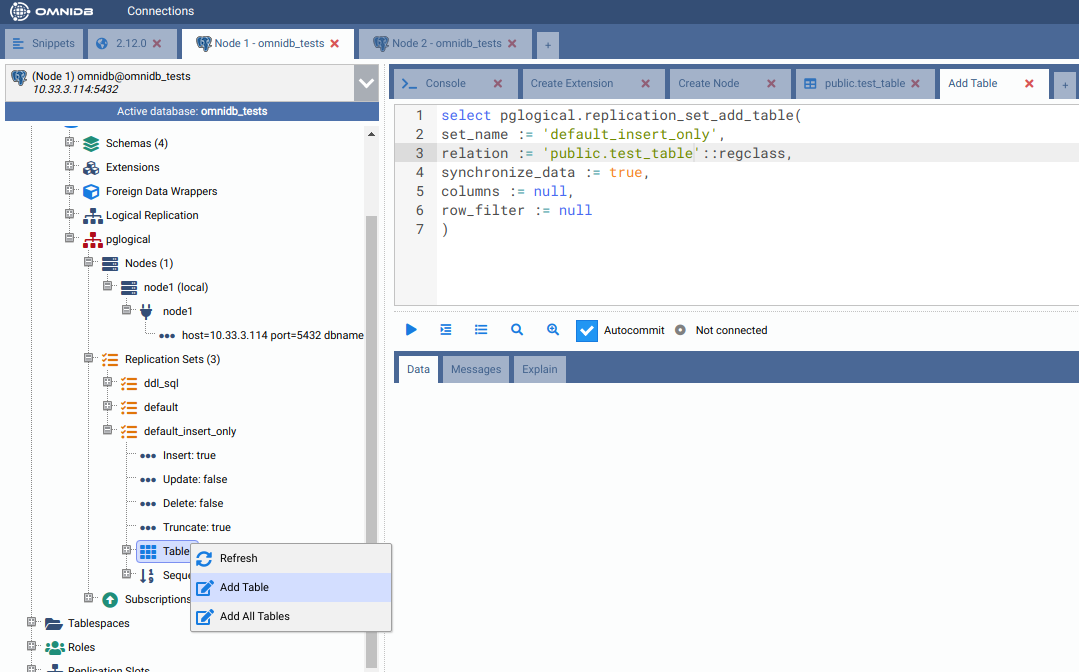Choose Add Table from context menu
The height and width of the screenshot is (672, 1079).
coord(291,587)
